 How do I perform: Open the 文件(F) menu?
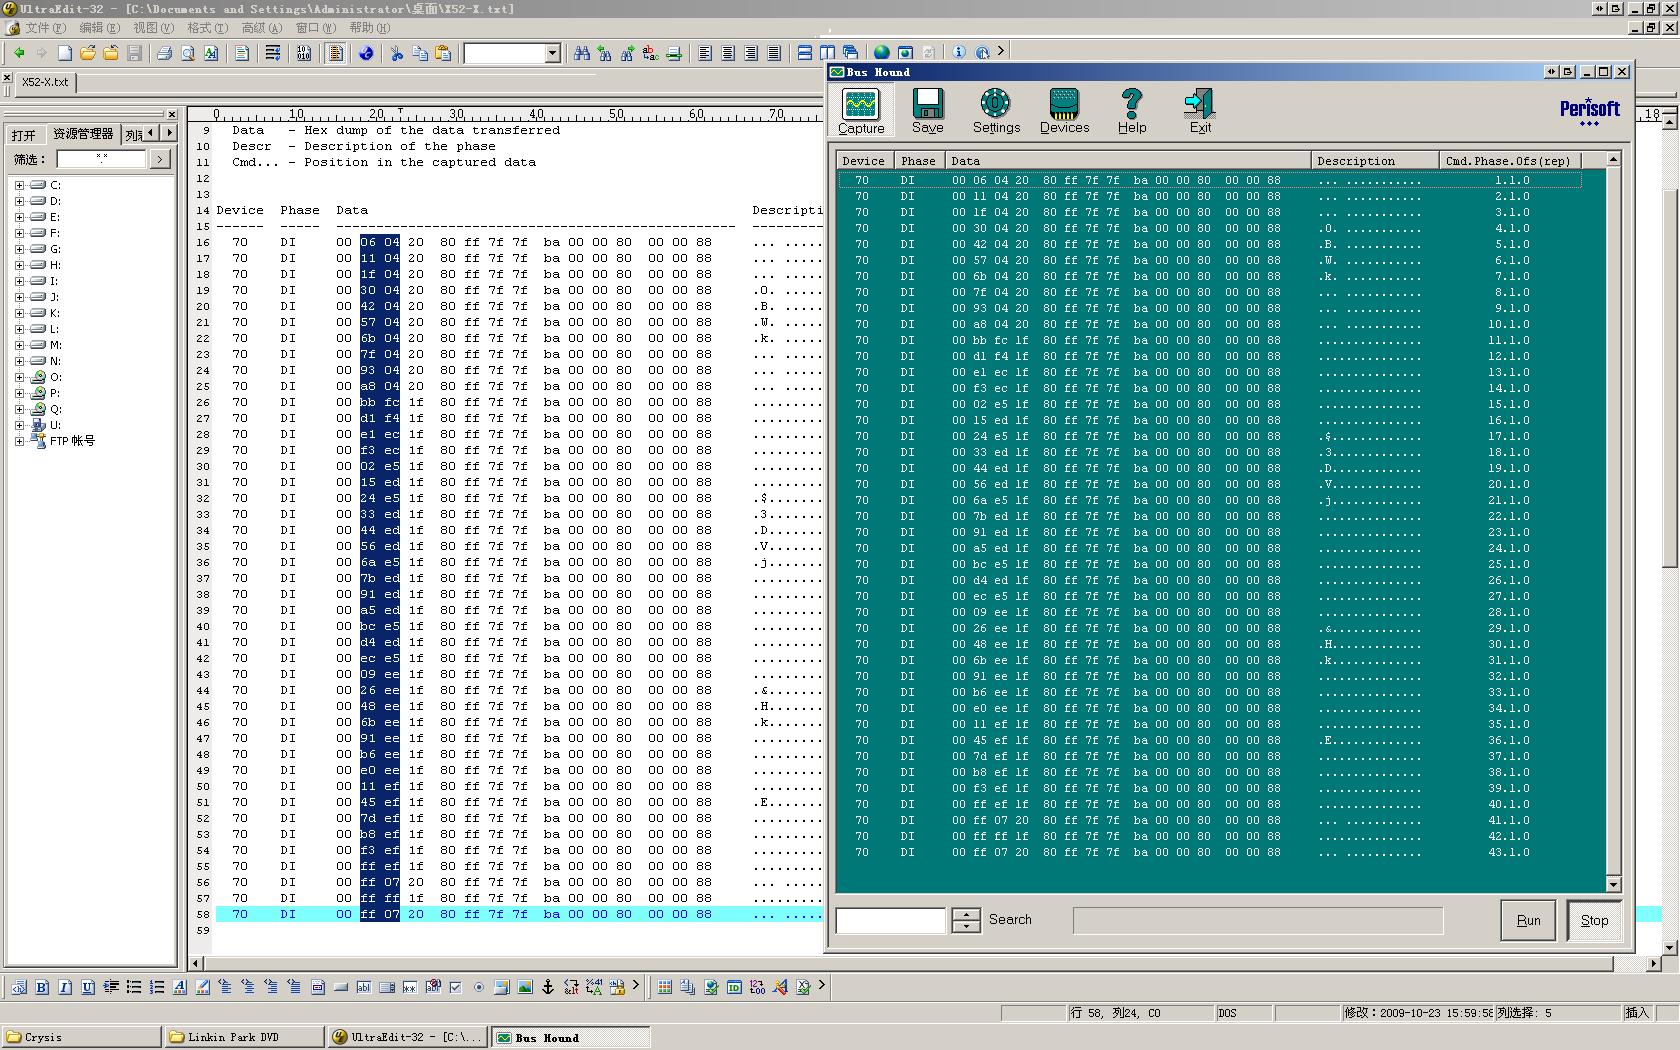[45, 28]
